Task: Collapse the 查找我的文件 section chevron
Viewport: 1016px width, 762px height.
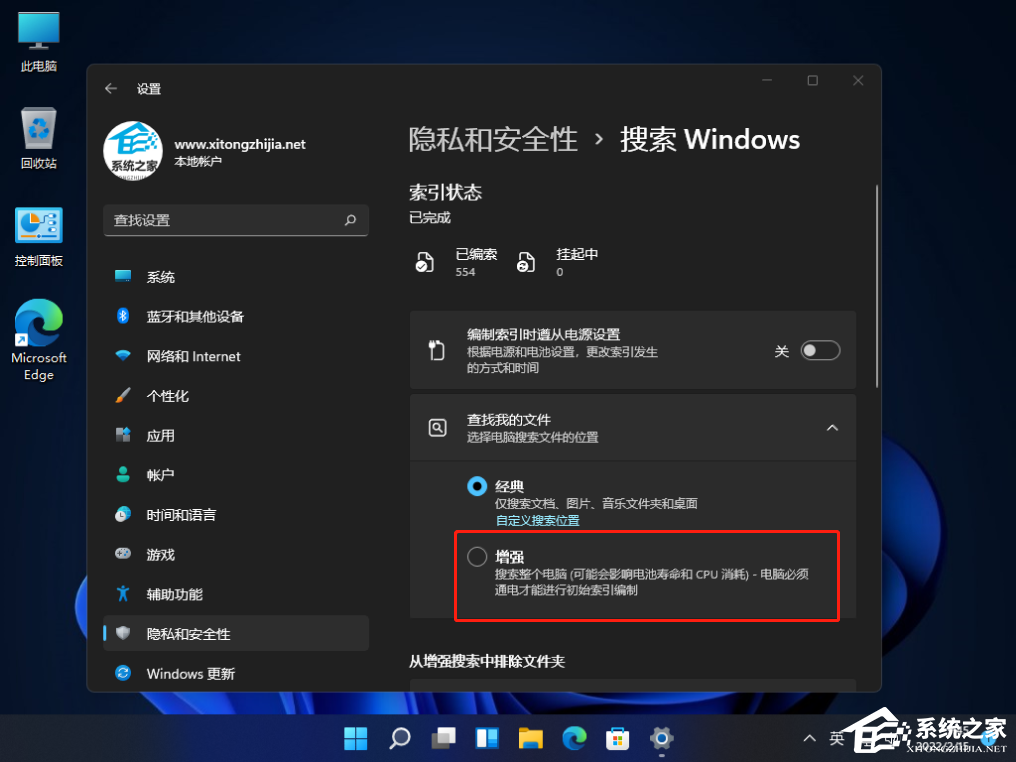Action: coord(833,428)
